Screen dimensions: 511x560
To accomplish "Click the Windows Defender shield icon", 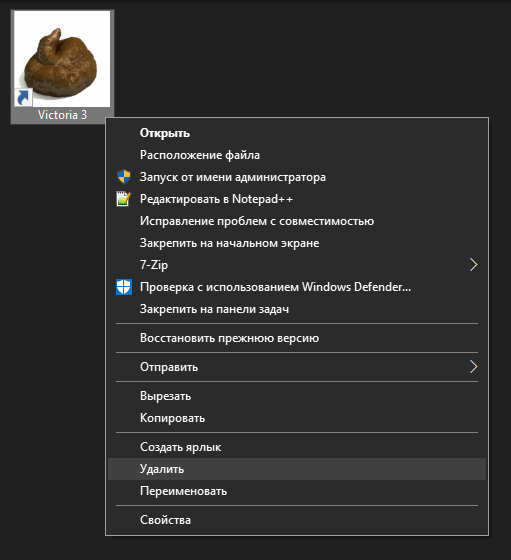I will coord(124,287).
